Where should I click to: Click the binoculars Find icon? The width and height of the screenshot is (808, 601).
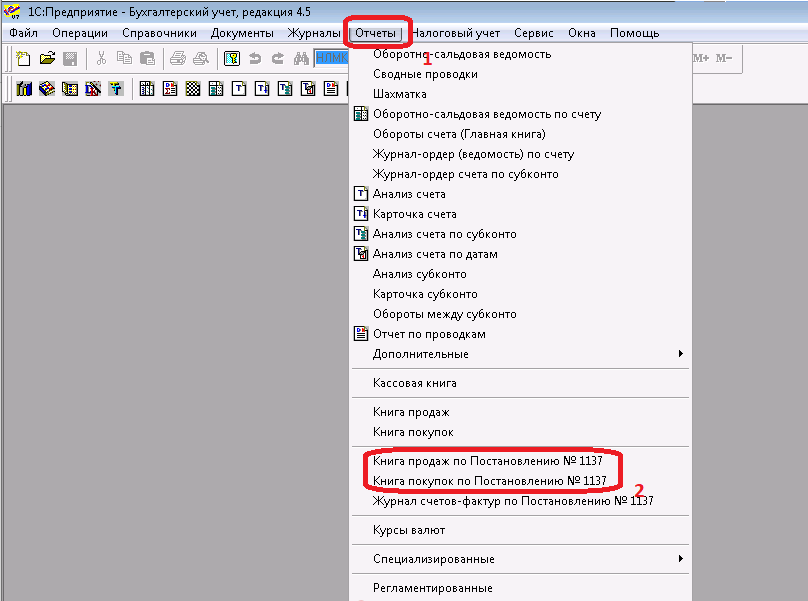coord(301,58)
